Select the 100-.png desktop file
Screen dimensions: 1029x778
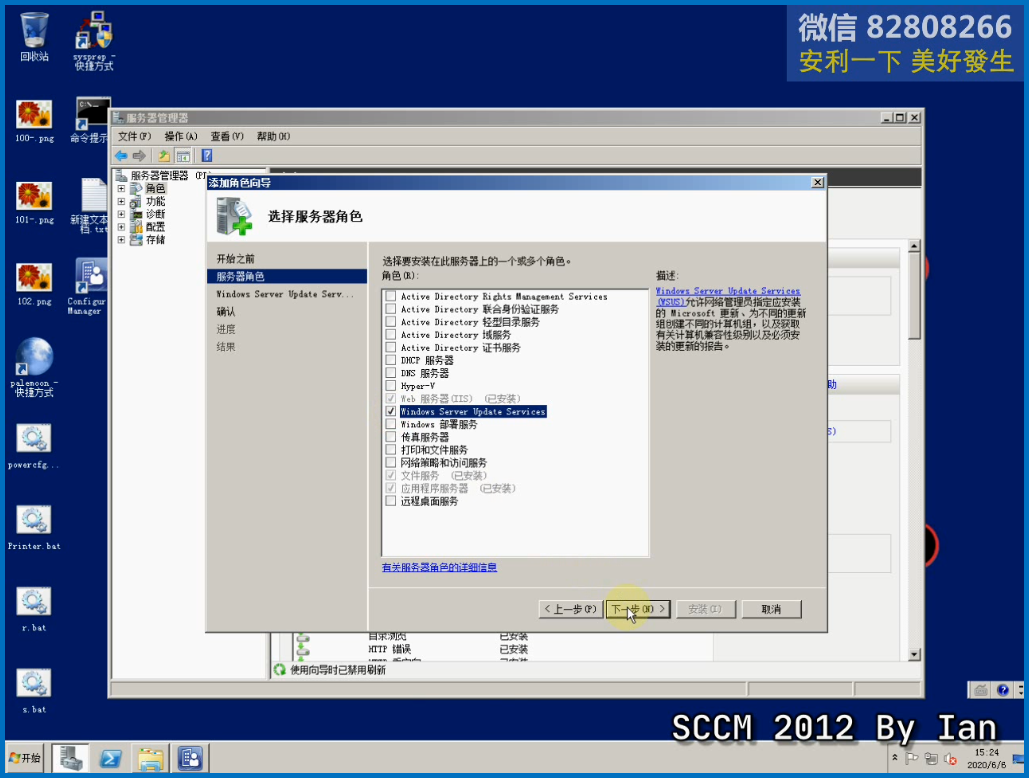(34, 121)
